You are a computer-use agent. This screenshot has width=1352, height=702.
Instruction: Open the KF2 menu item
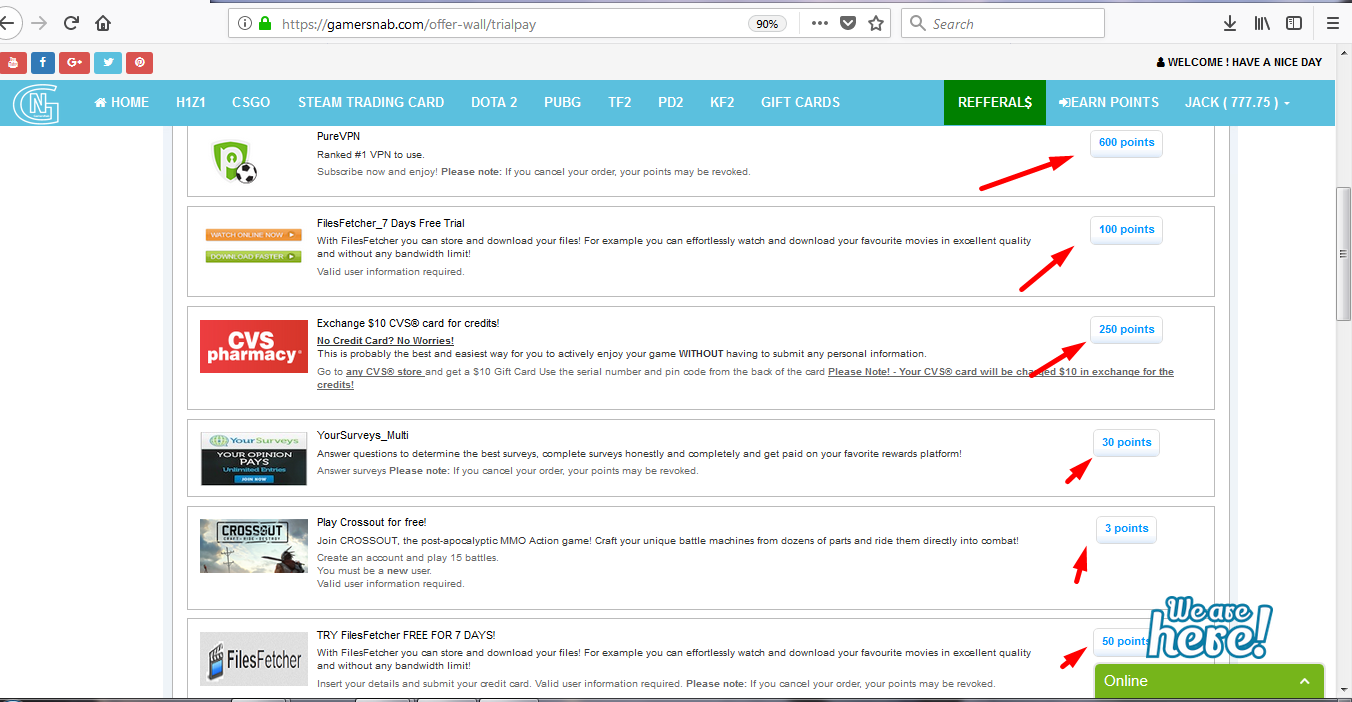coord(722,103)
